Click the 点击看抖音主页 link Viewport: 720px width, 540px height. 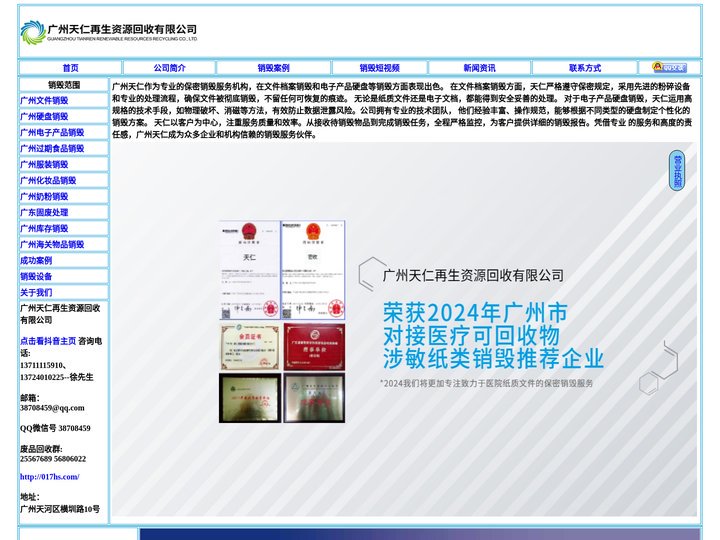48,341
